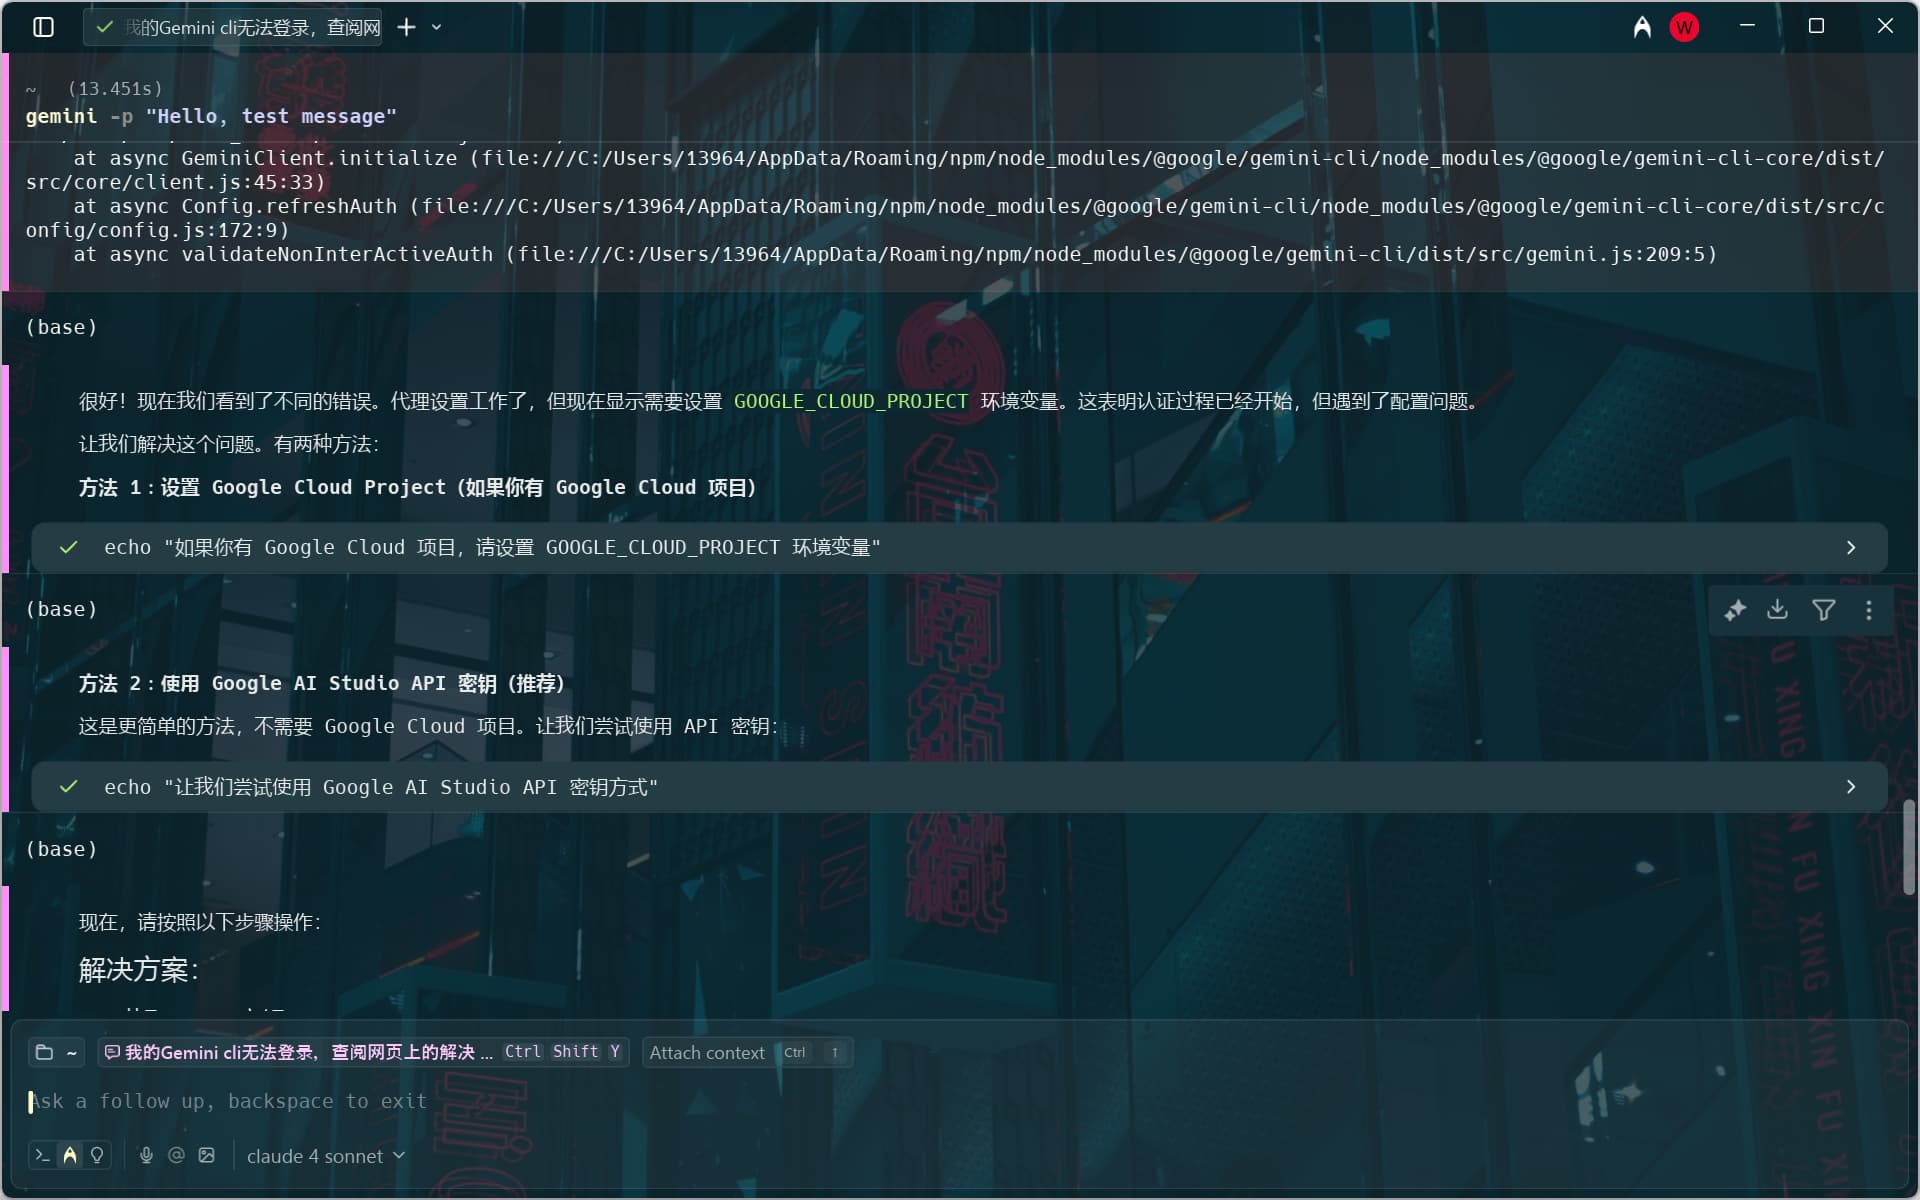The width and height of the screenshot is (1920, 1200).
Task: Focus the Ask a follow up input field
Action: 960,1101
